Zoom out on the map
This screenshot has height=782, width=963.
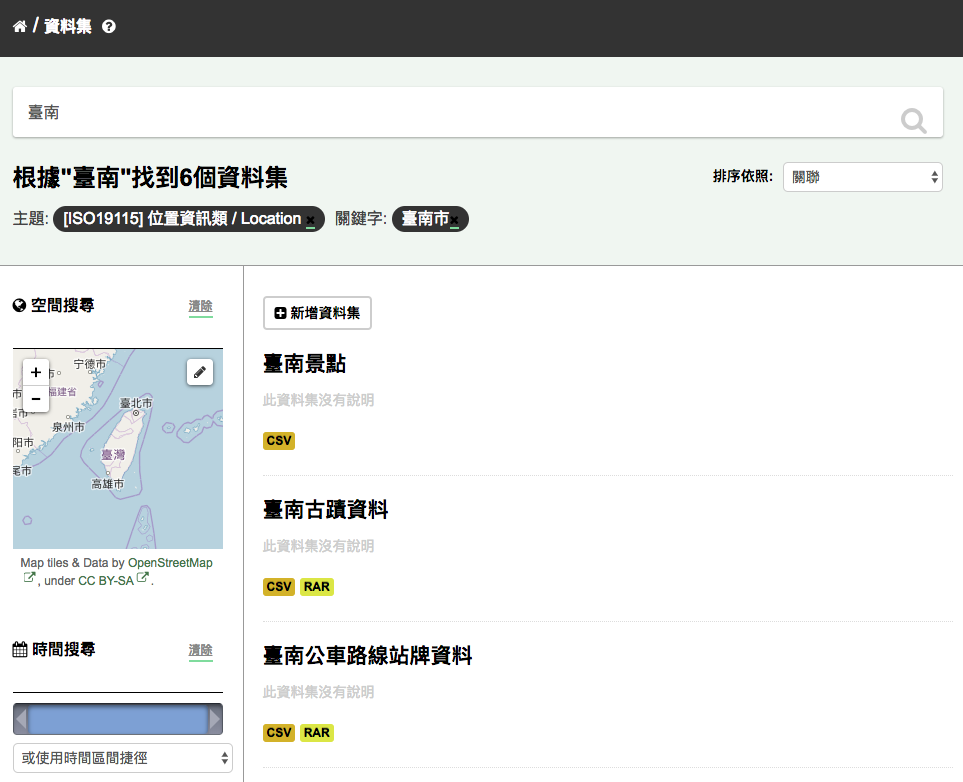pos(36,399)
